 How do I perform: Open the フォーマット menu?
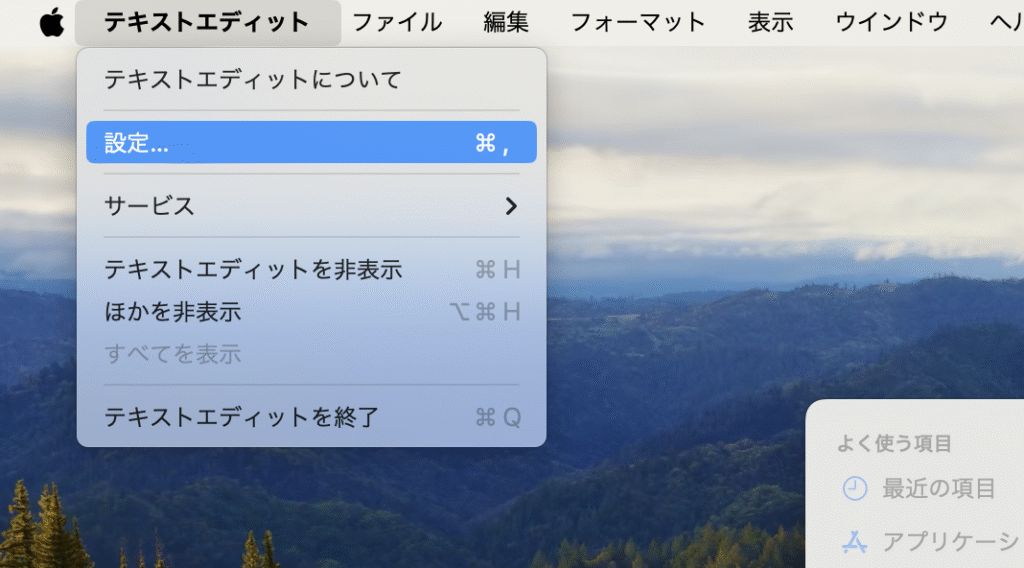pyautogui.click(x=638, y=22)
